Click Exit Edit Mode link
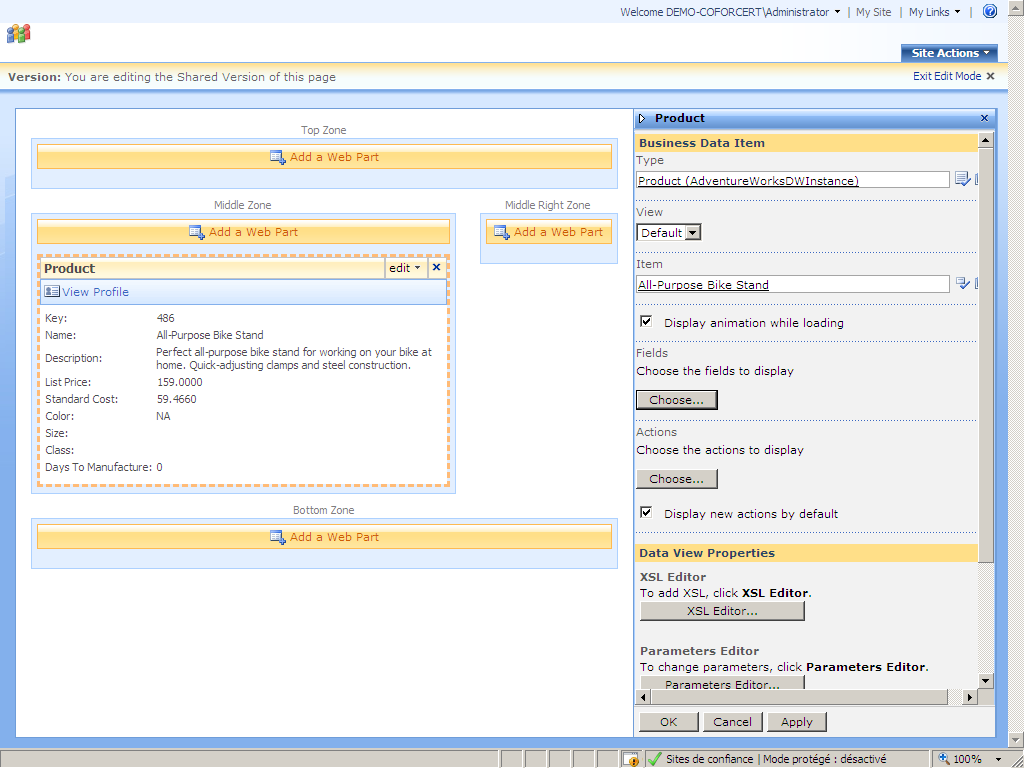The height and width of the screenshot is (768, 1024). [953, 76]
